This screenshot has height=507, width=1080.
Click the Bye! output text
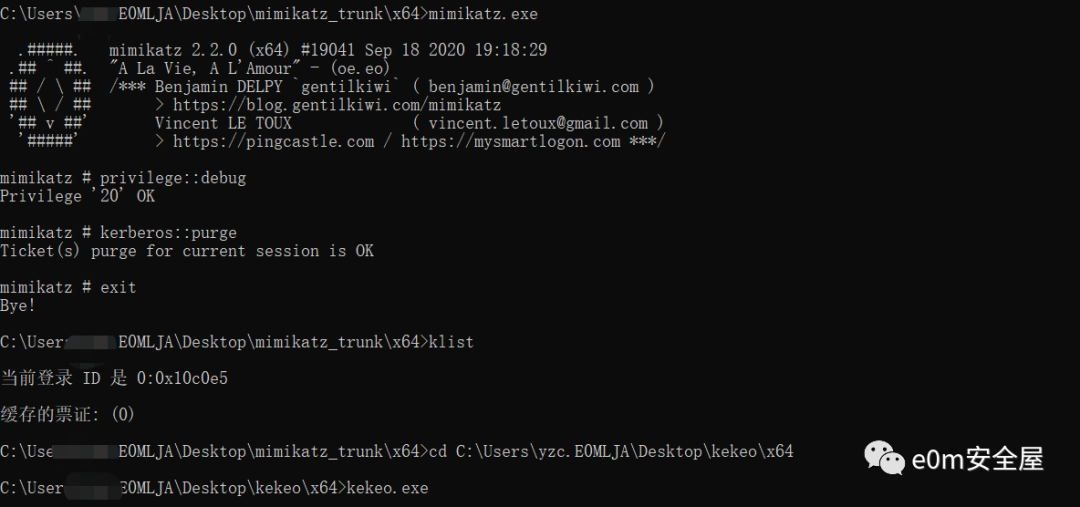(18, 305)
